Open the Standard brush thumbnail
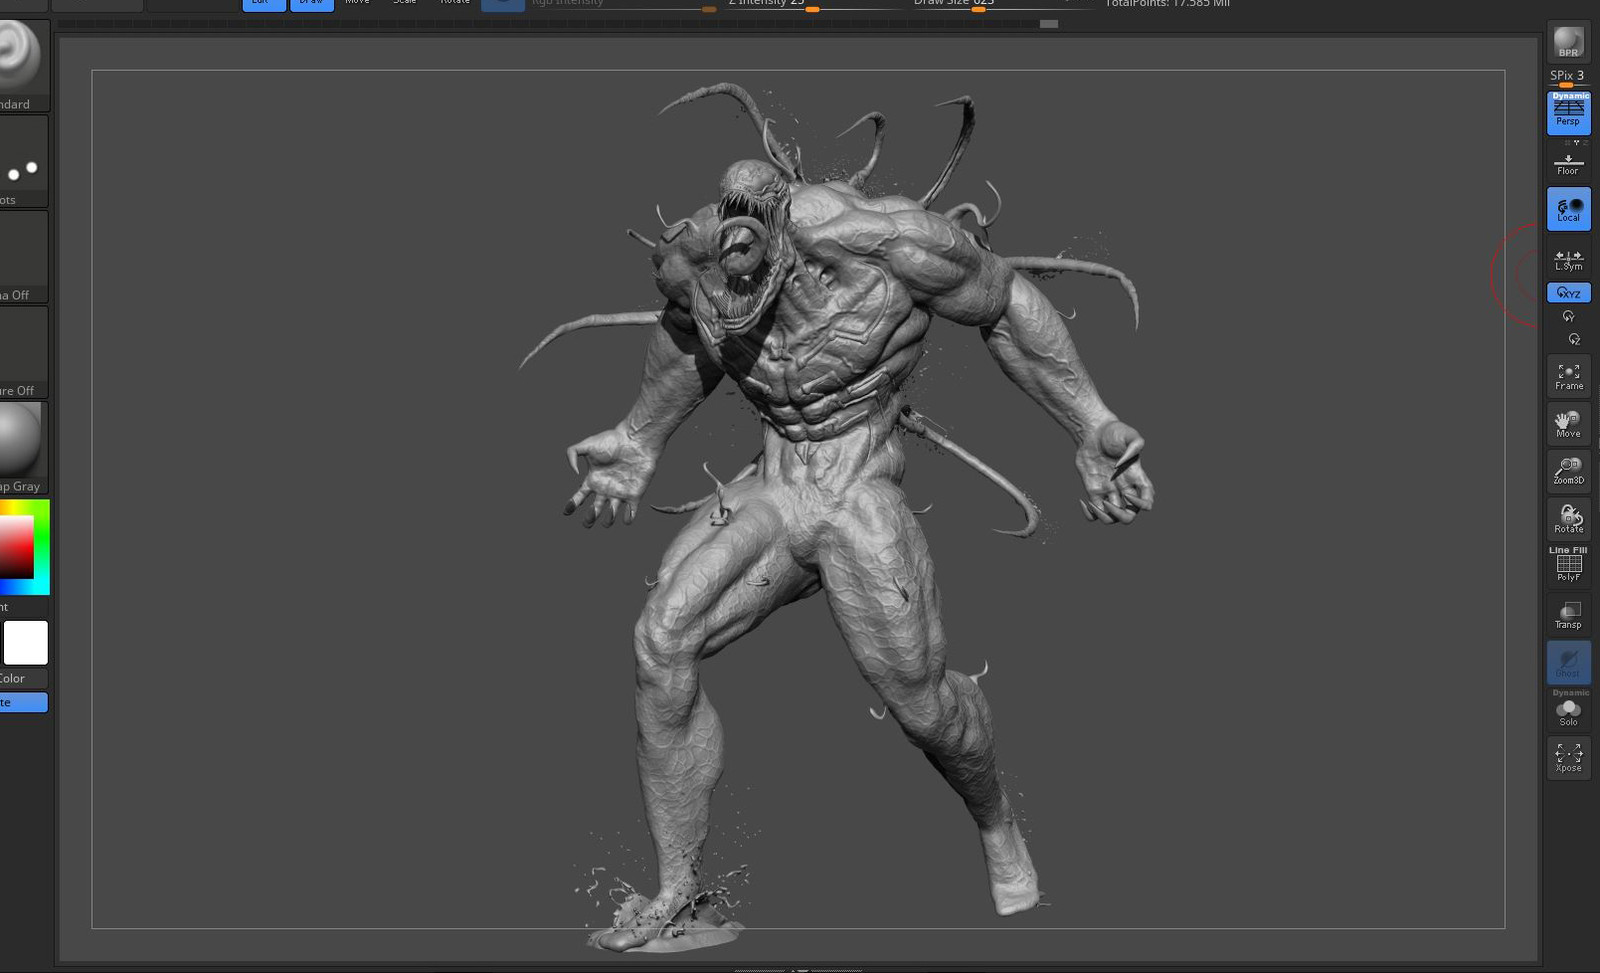Screen dimensions: 1600x973 22,65
